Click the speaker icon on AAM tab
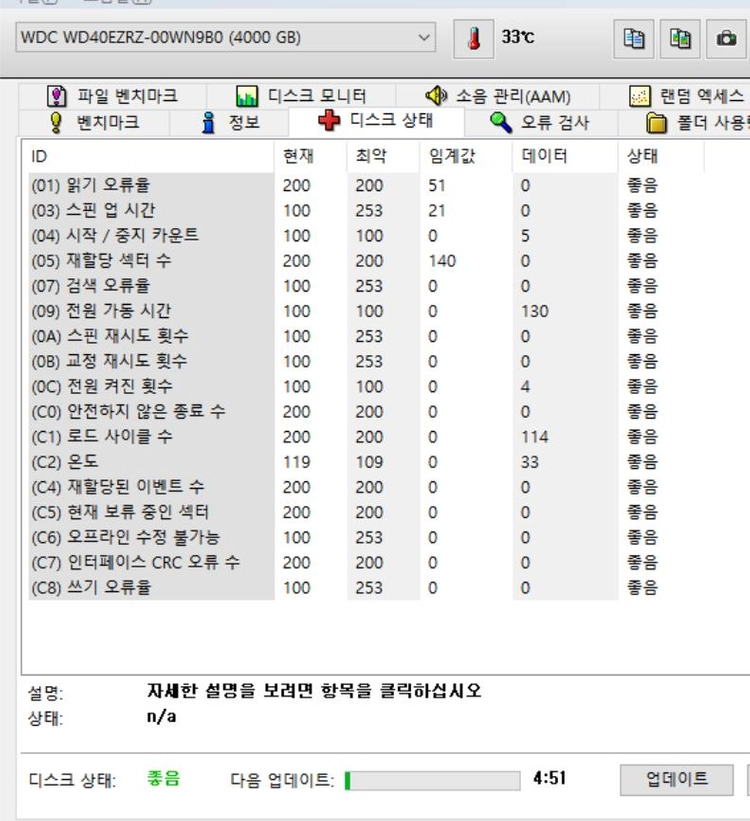Image resolution: width=750 pixels, height=821 pixels. (x=436, y=95)
